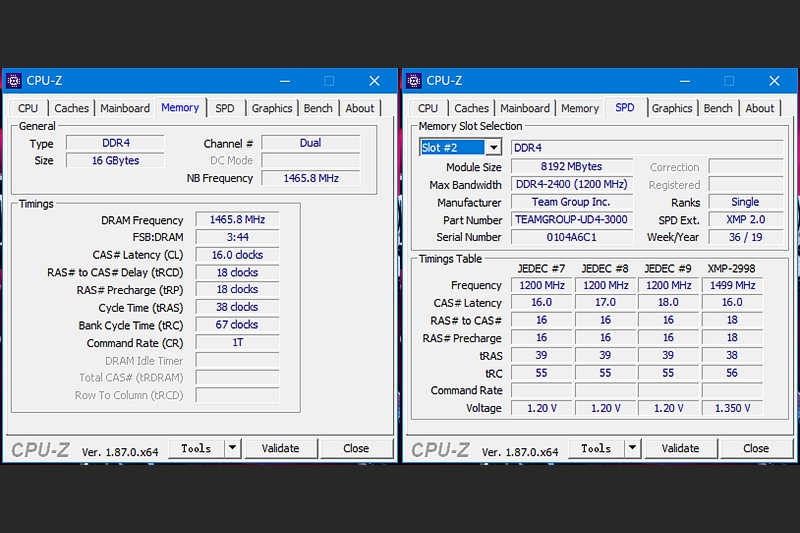Image resolution: width=800 pixels, height=533 pixels.
Task: Click the RAS# Precharge (tRP) 18 clocks value
Action: 237,290
